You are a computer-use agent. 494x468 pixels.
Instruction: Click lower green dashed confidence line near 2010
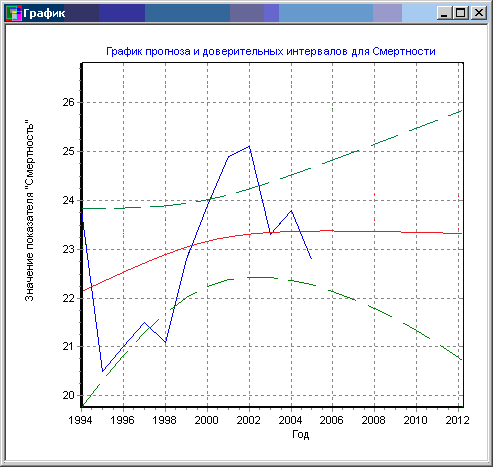(x=416, y=330)
